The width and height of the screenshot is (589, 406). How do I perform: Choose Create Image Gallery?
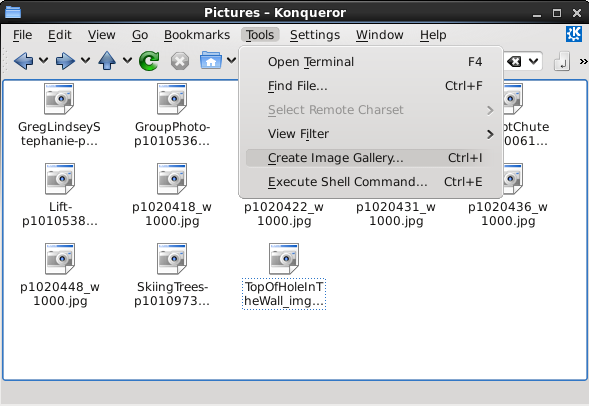coord(370,158)
